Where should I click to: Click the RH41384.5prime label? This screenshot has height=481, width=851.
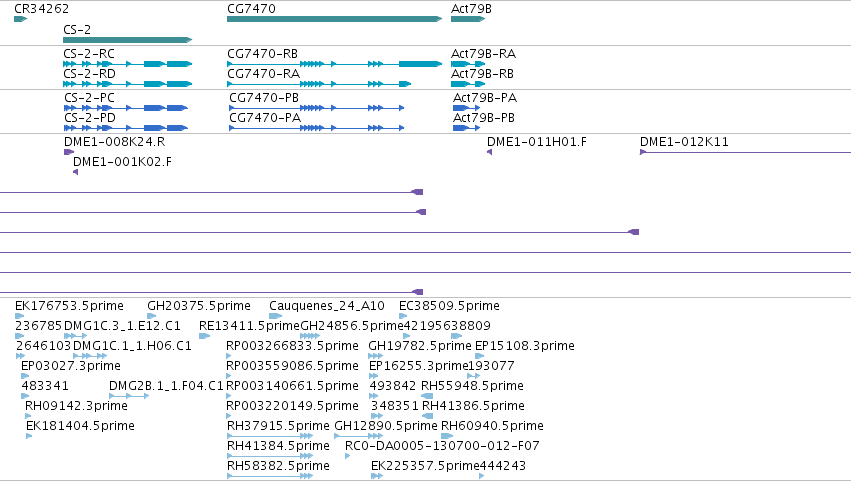pos(278,446)
